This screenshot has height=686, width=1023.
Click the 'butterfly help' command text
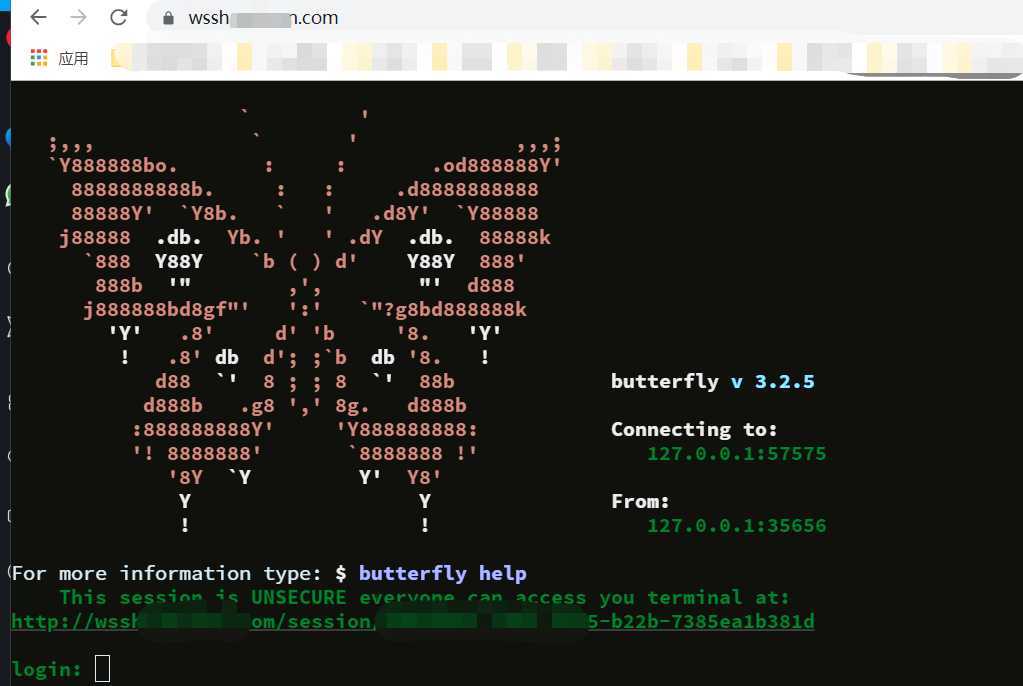click(x=442, y=573)
